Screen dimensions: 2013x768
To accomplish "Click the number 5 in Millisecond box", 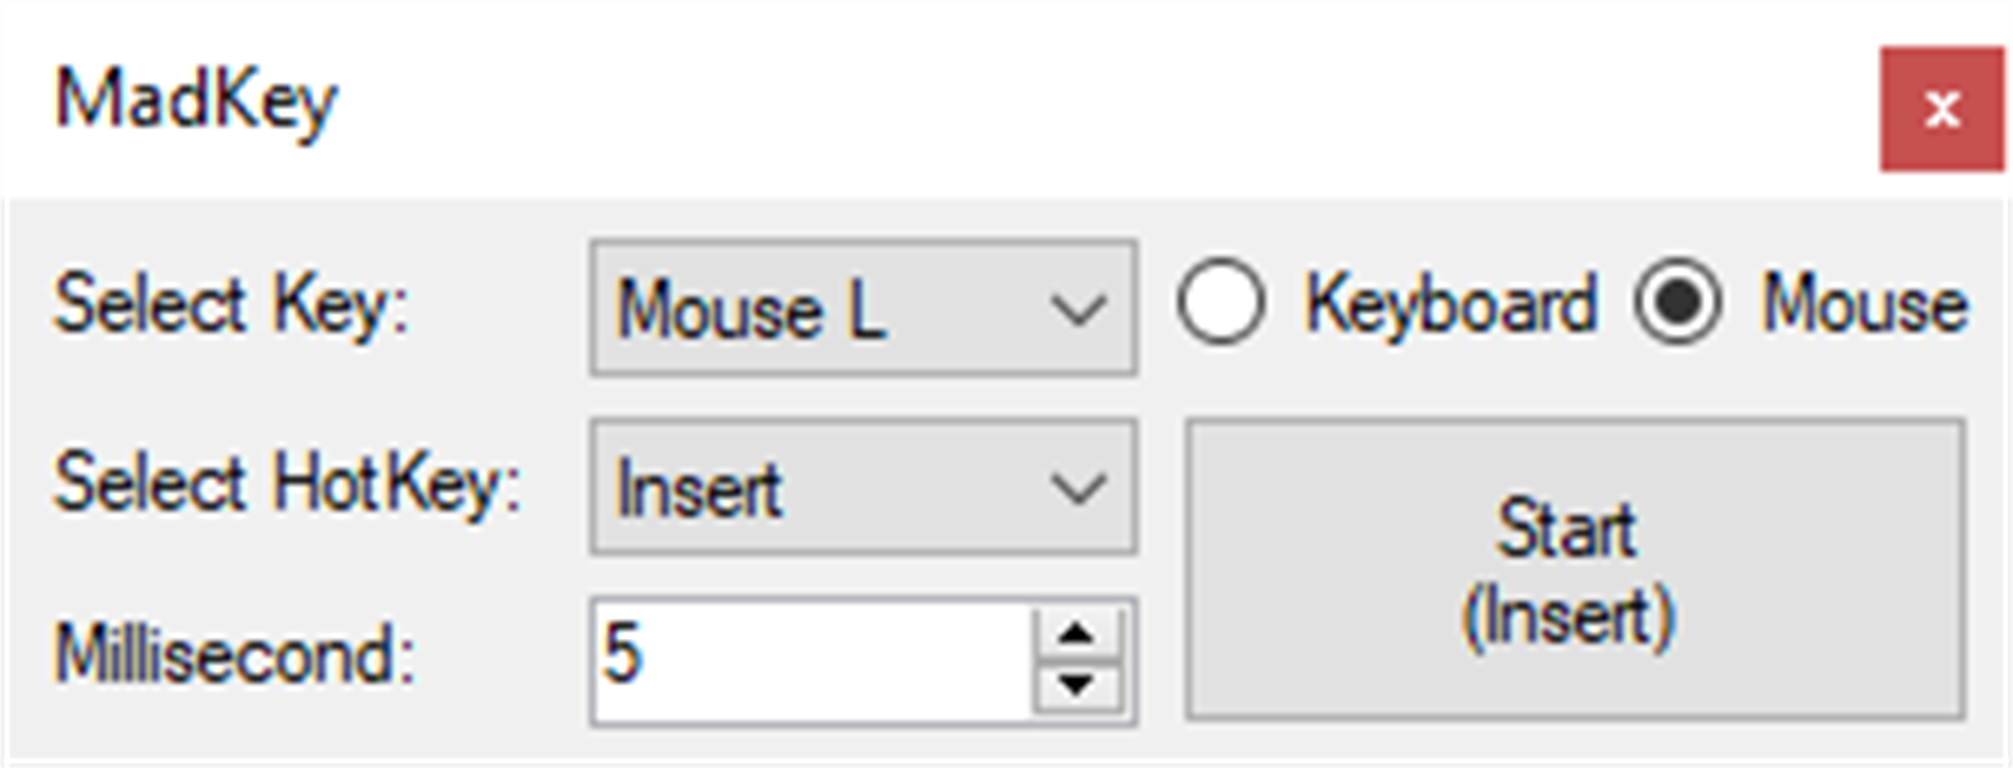I will [621, 653].
